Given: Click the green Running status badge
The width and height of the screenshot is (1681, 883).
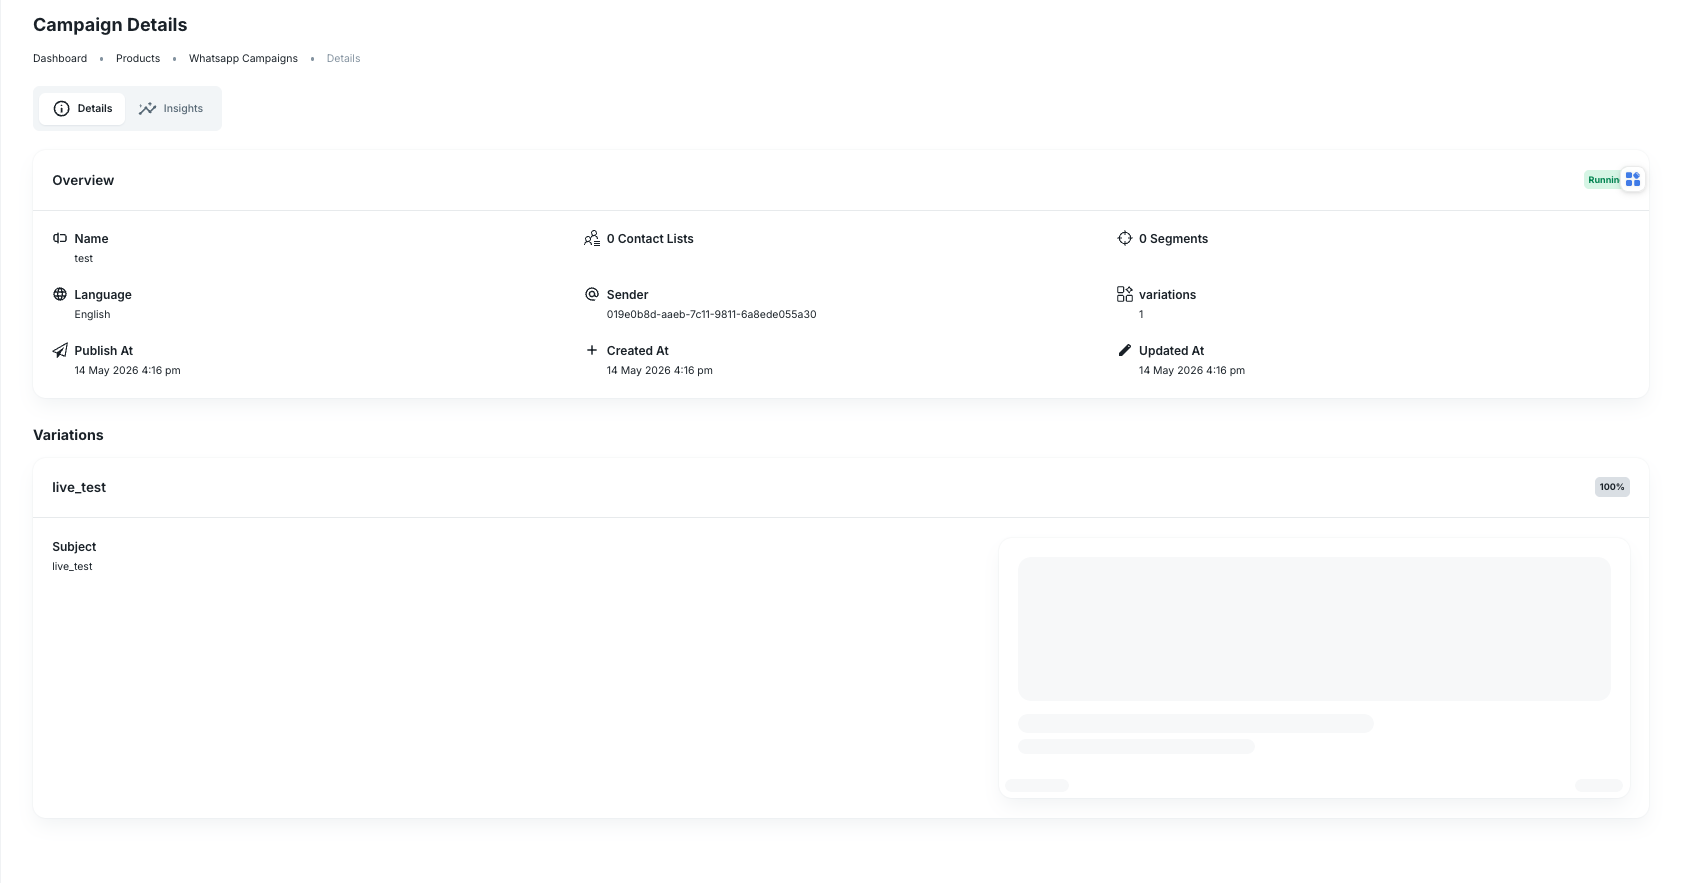Looking at the screenshot, I should coord(1602,180).
